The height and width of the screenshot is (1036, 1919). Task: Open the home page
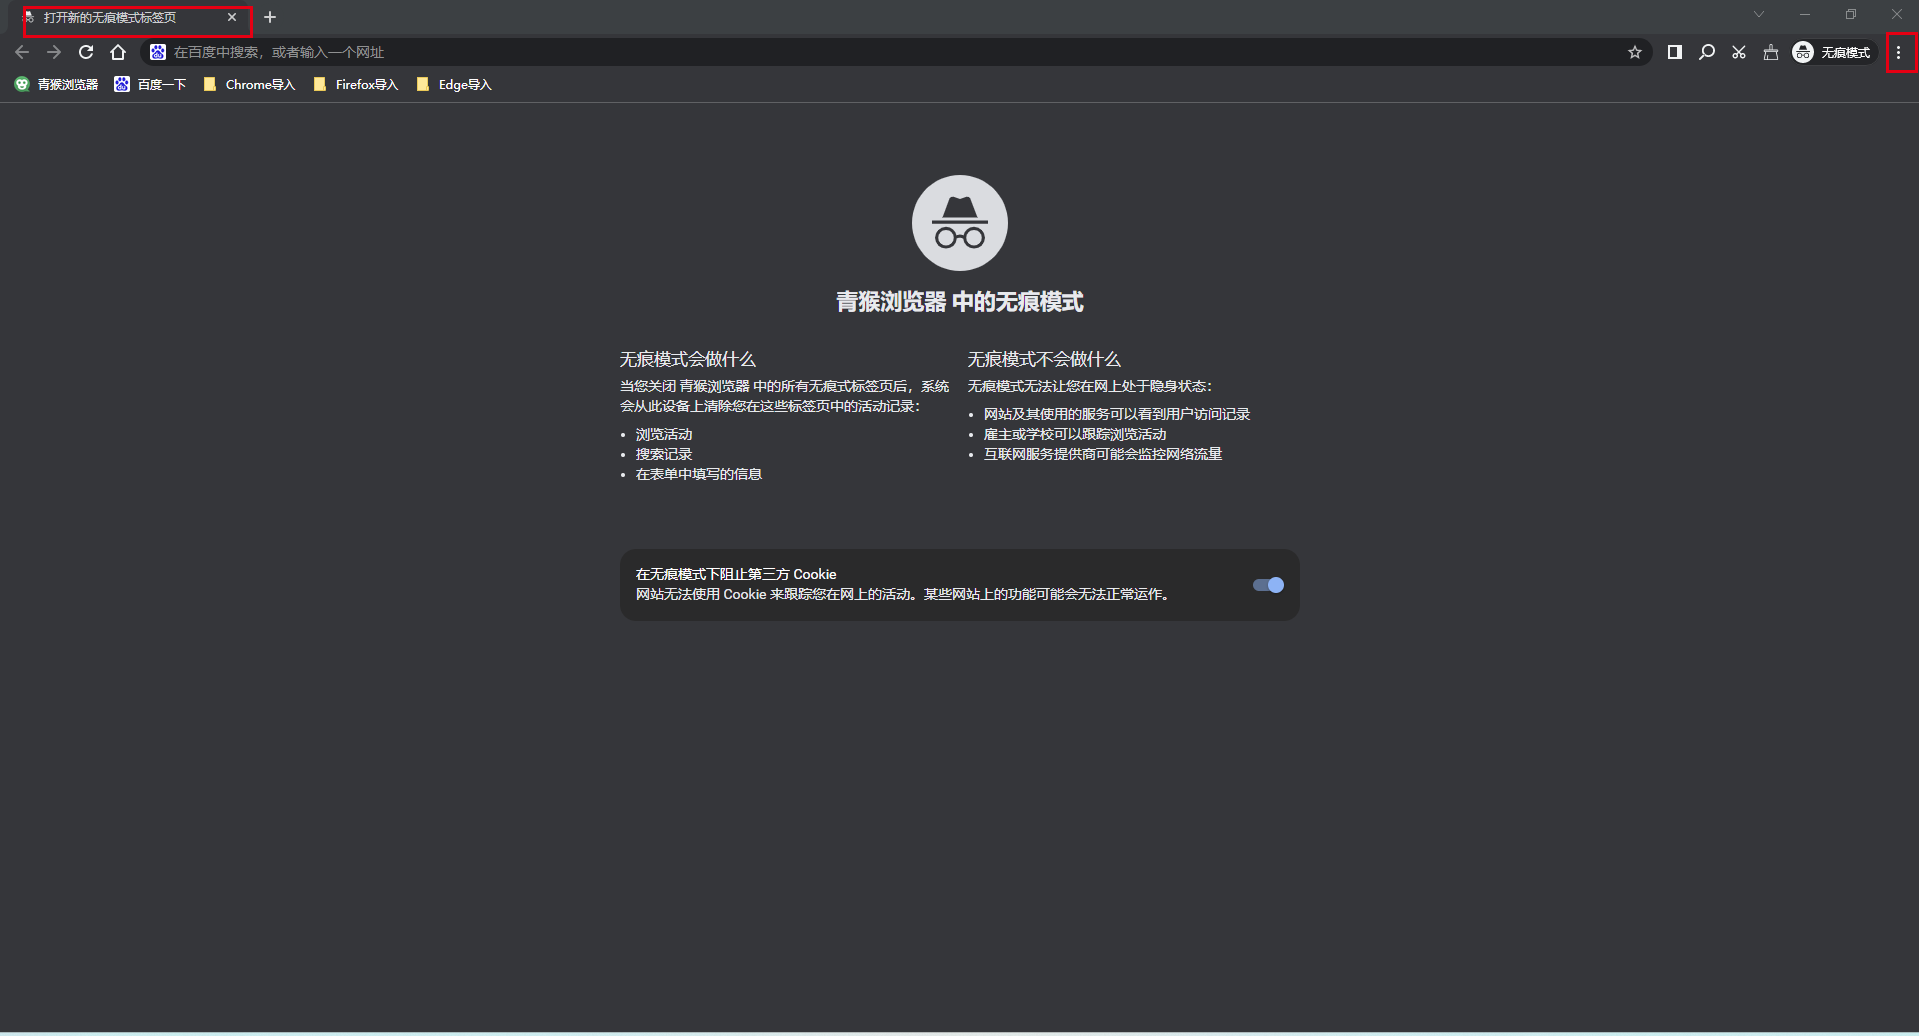click(118, 52)
